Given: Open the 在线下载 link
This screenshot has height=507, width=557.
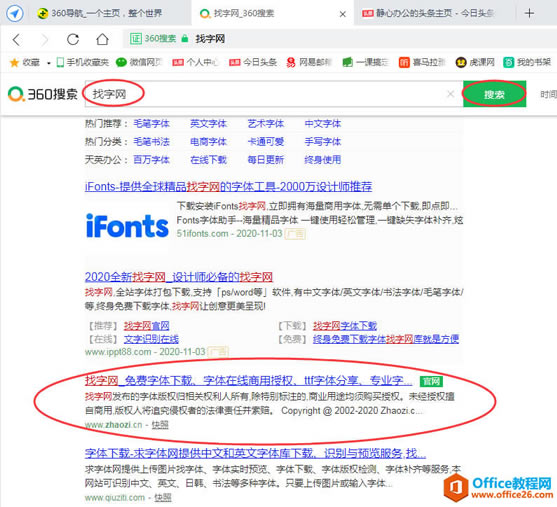Looking at the screenshot, I should click(208, 160).
